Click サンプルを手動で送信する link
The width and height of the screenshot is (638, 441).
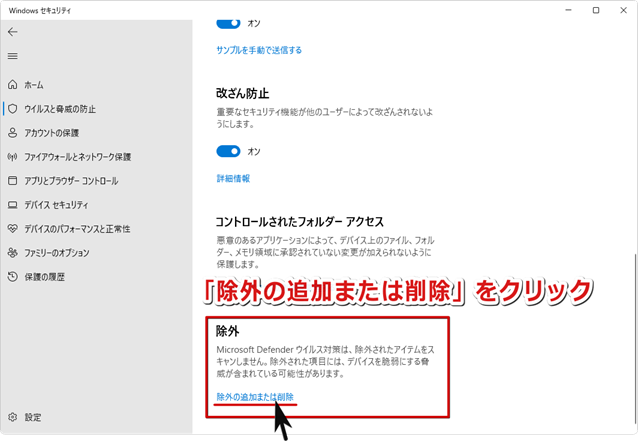259,50
